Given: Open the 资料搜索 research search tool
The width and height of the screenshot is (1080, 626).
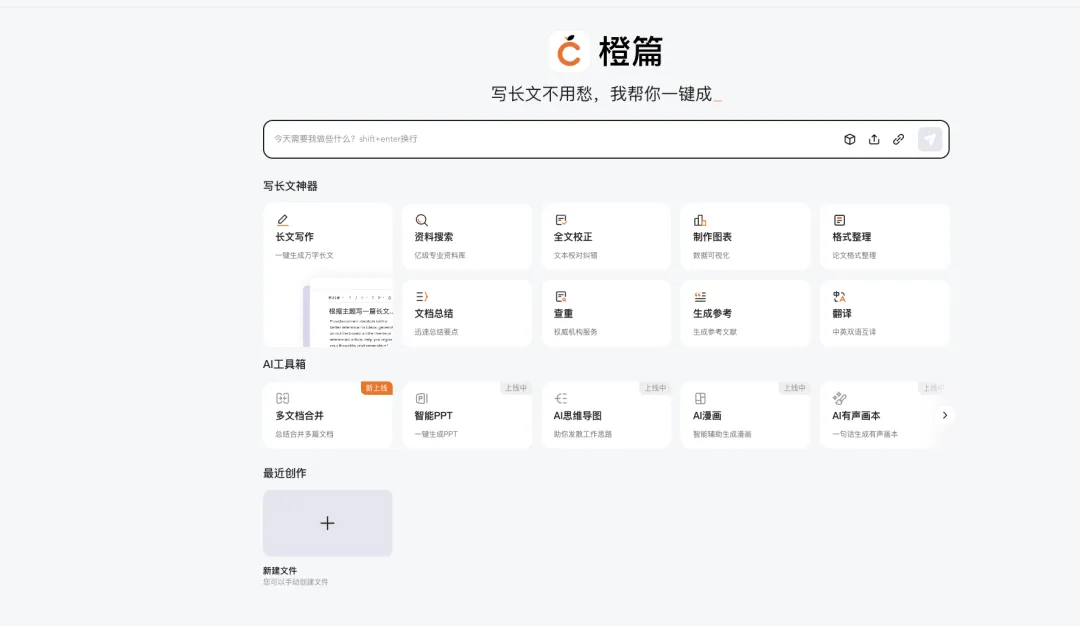Looking at the screenshot, I should (467, 235).
